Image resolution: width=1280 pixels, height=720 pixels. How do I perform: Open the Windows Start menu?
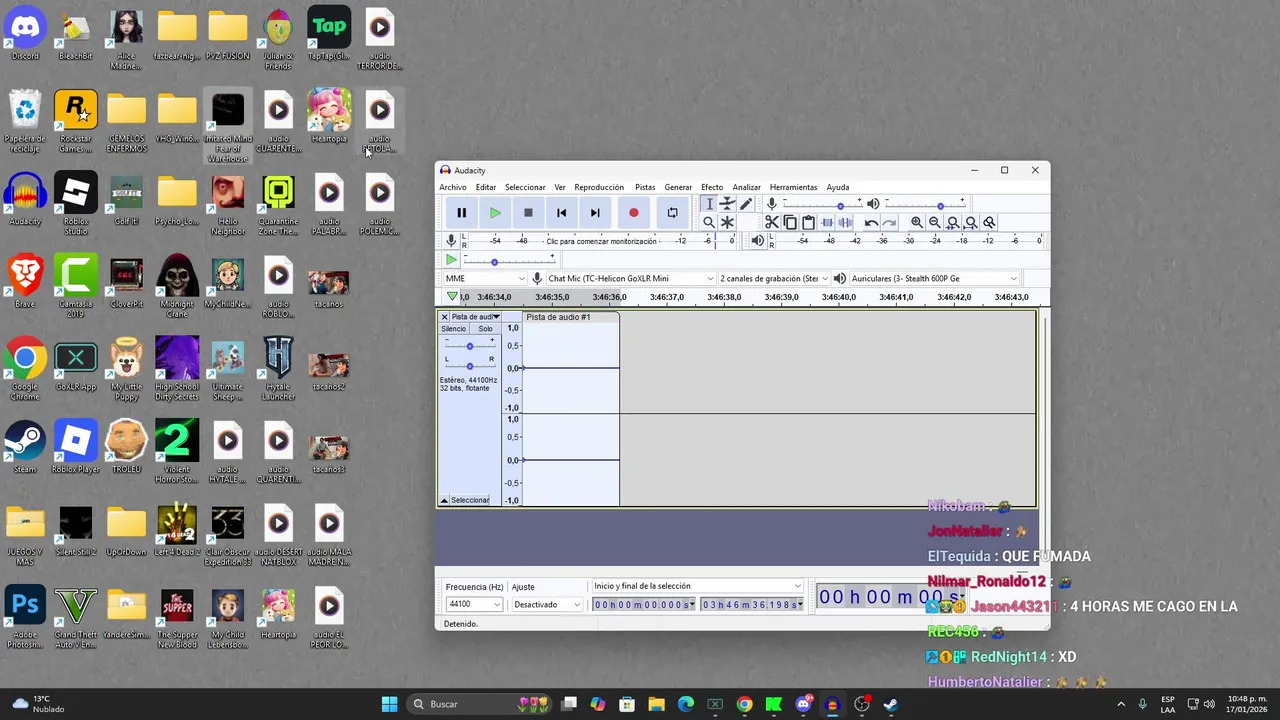[389, 704]
